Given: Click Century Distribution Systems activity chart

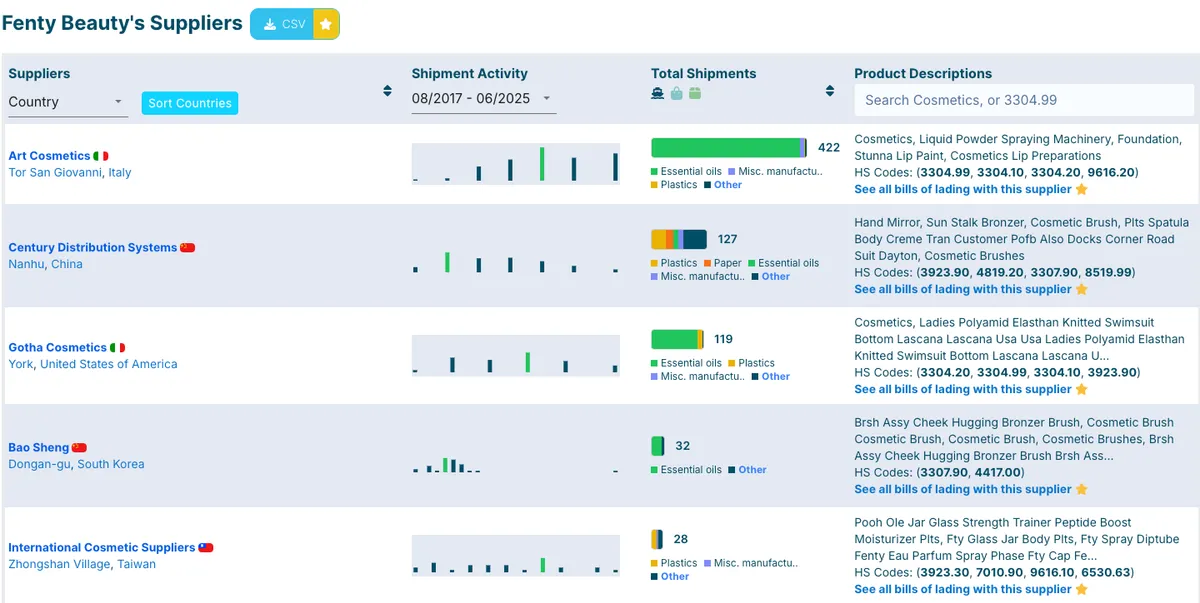Looking at the screenshot, I should [x=516, y=255].
